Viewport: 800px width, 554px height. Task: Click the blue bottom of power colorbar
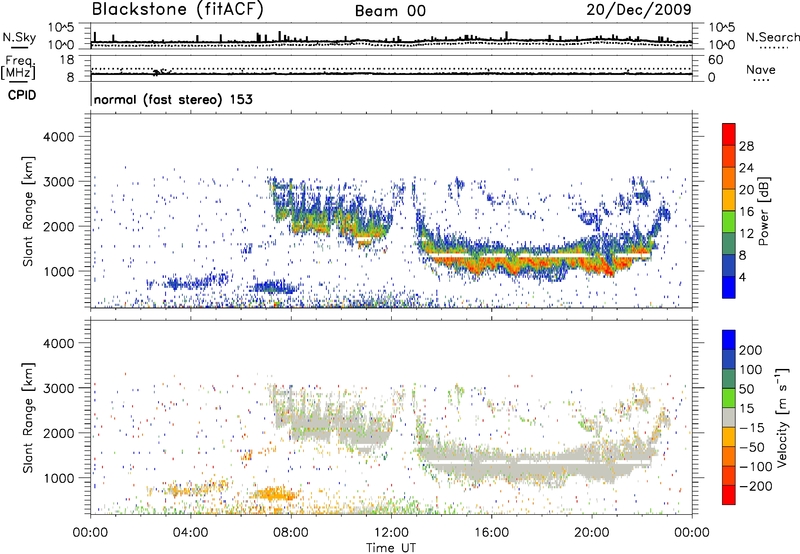click(x=729, y=287)
